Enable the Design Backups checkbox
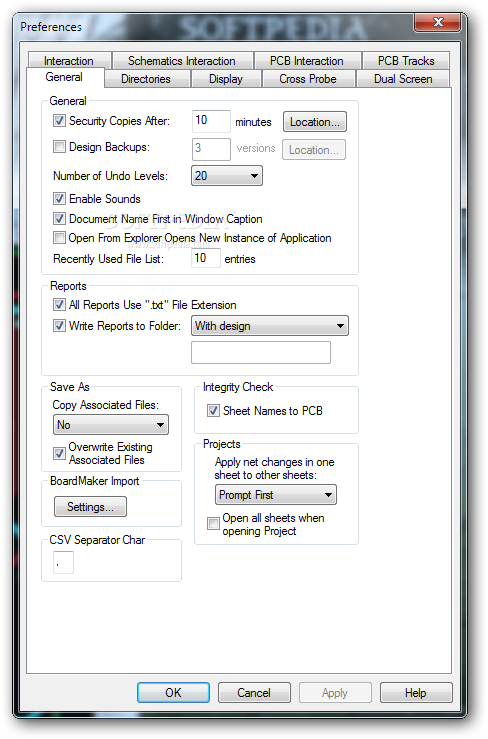The height and width of the screenshot is (739, 488). point(59,147)
